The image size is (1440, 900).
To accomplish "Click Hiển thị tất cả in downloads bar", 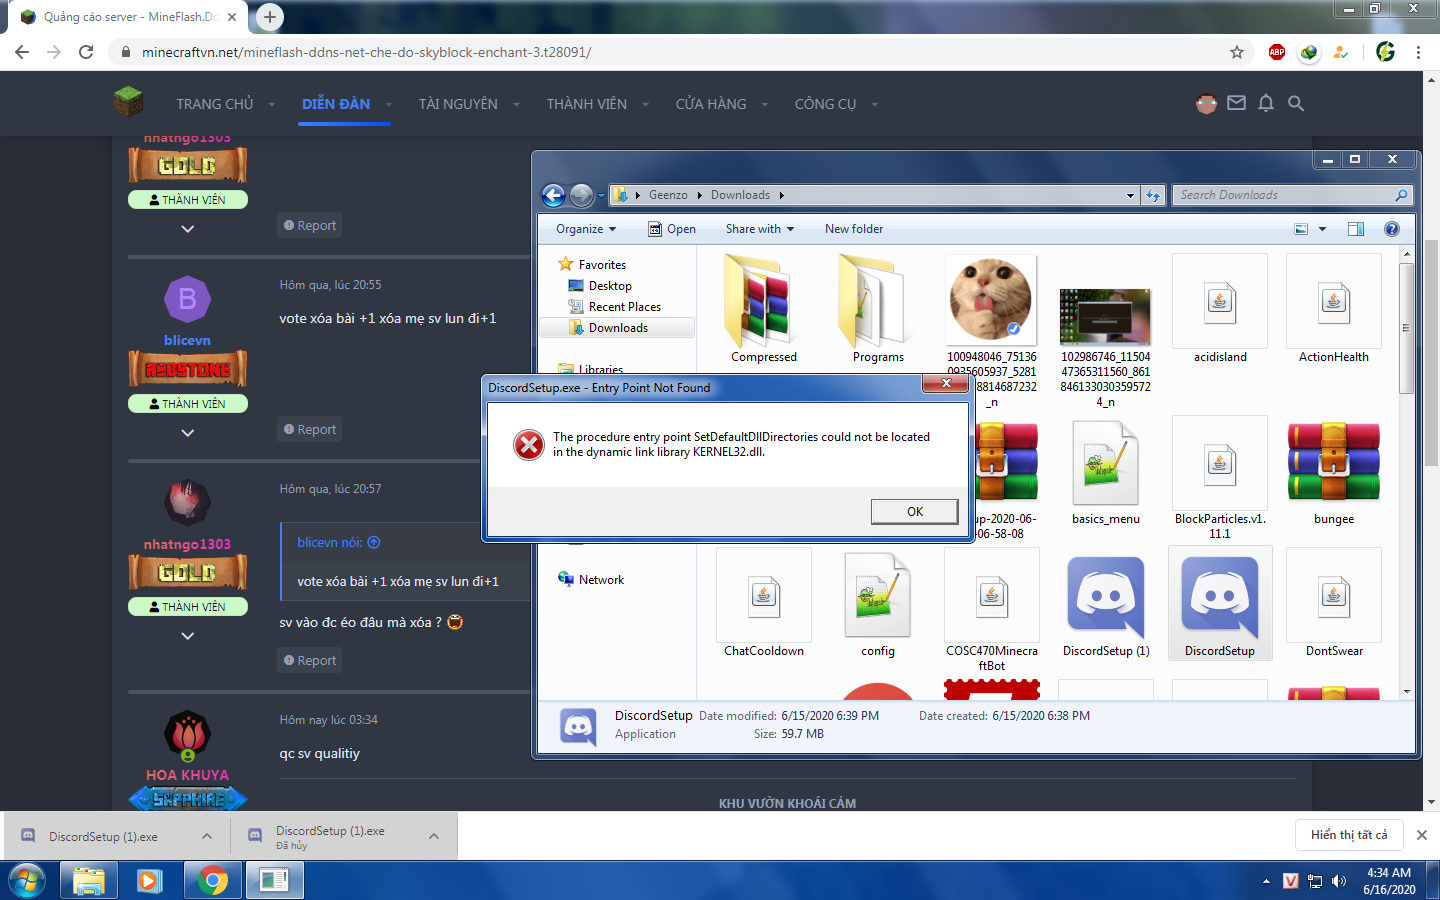I will (1349, 835).
